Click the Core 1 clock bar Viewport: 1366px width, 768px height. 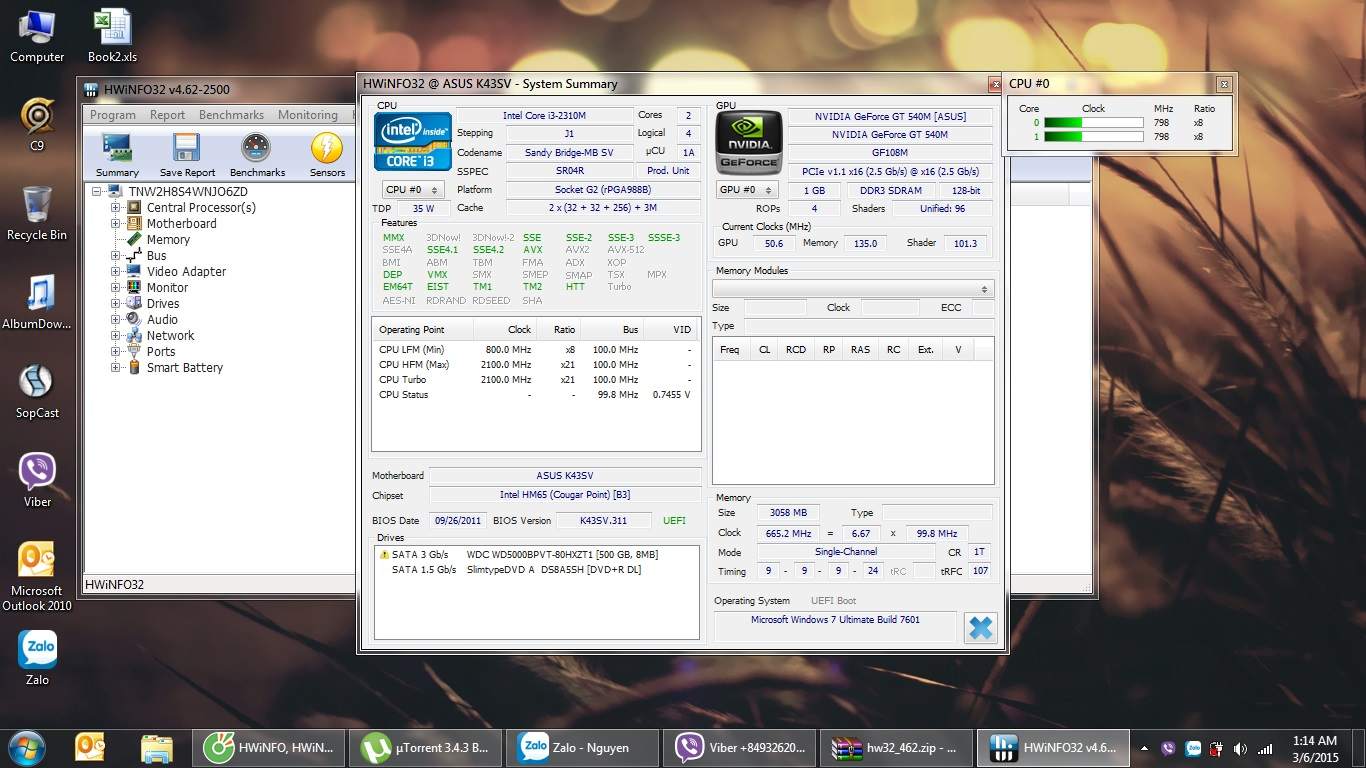(x=1093, y=137)
